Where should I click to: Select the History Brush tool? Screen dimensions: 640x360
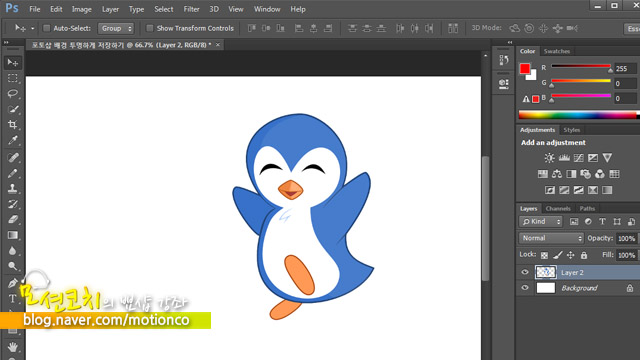coord(13,204)
